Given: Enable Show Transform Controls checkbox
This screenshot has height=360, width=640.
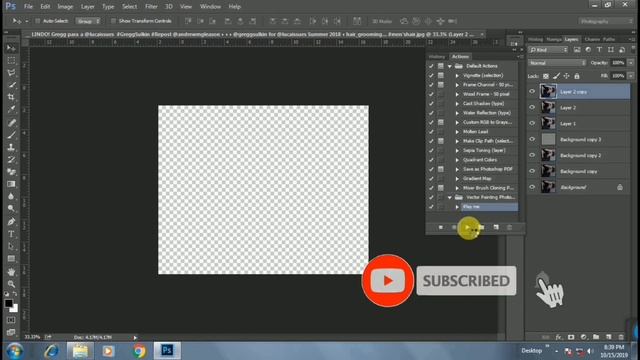Looking at the screenshot, I should tap(113, 21).
